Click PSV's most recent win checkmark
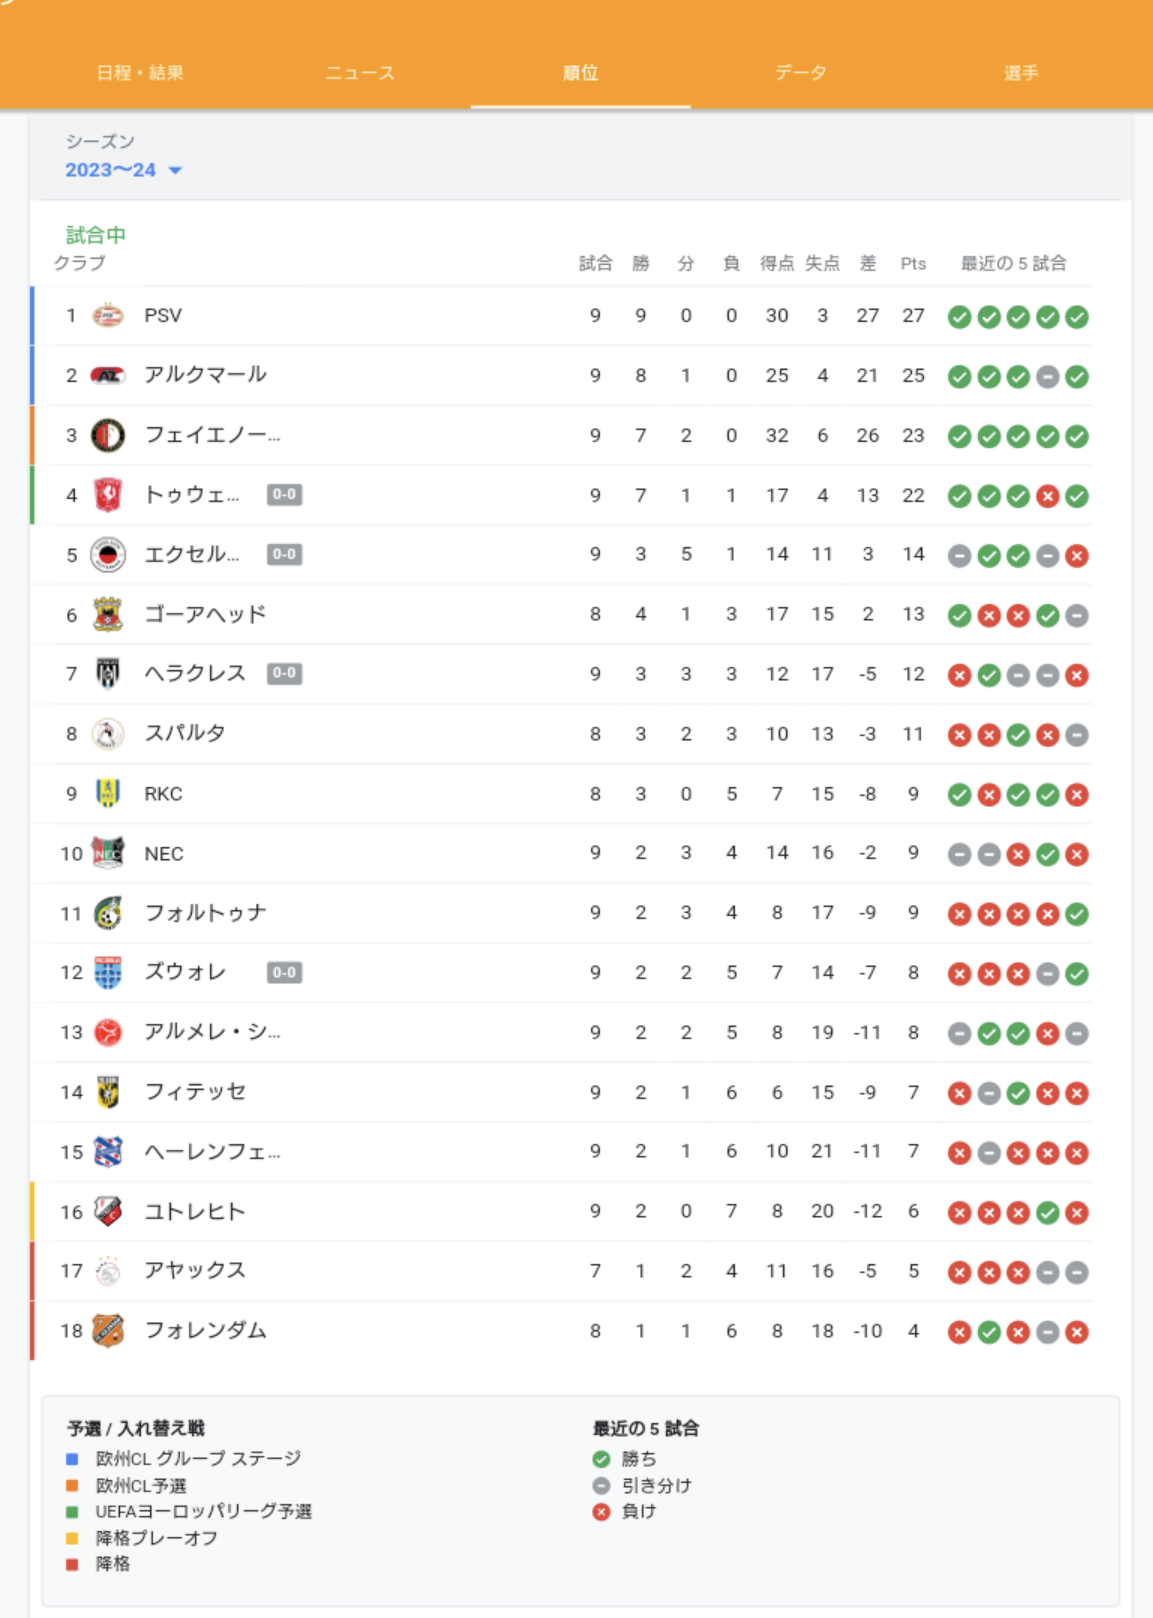 click(1077, 317)
